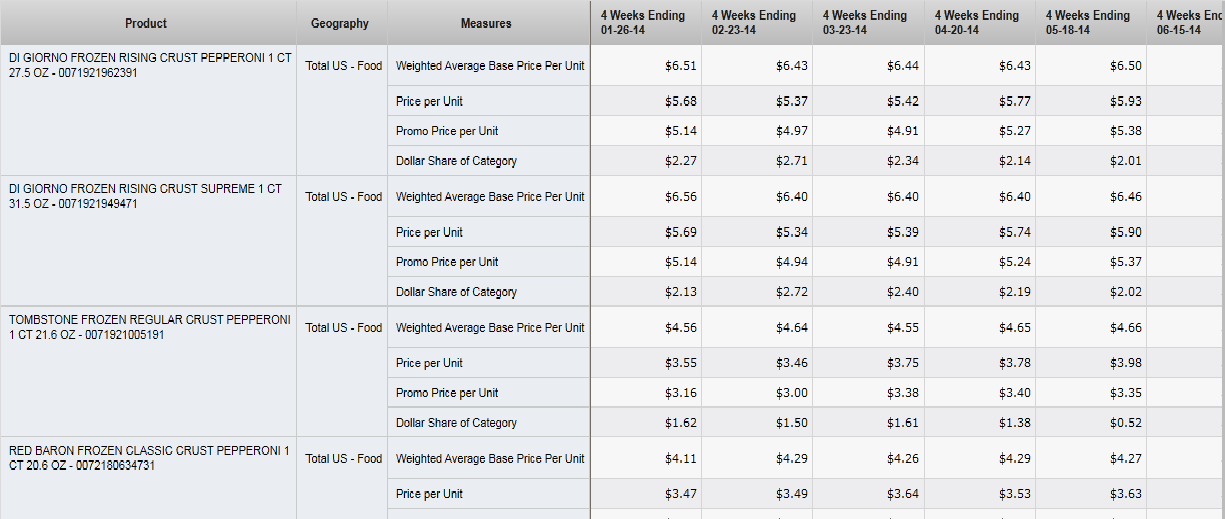Click the $4.11 Red Baron base price cell

[681, 459]
